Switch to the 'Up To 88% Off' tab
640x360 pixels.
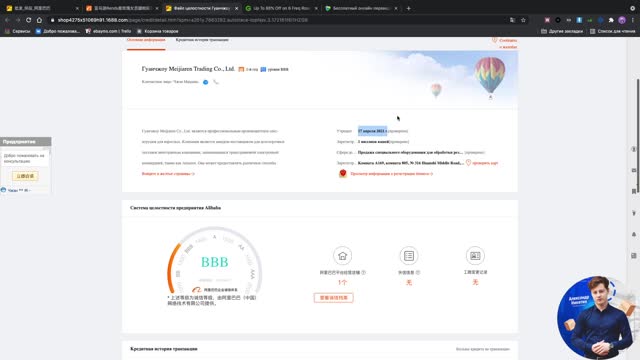(x=282, y=8)
